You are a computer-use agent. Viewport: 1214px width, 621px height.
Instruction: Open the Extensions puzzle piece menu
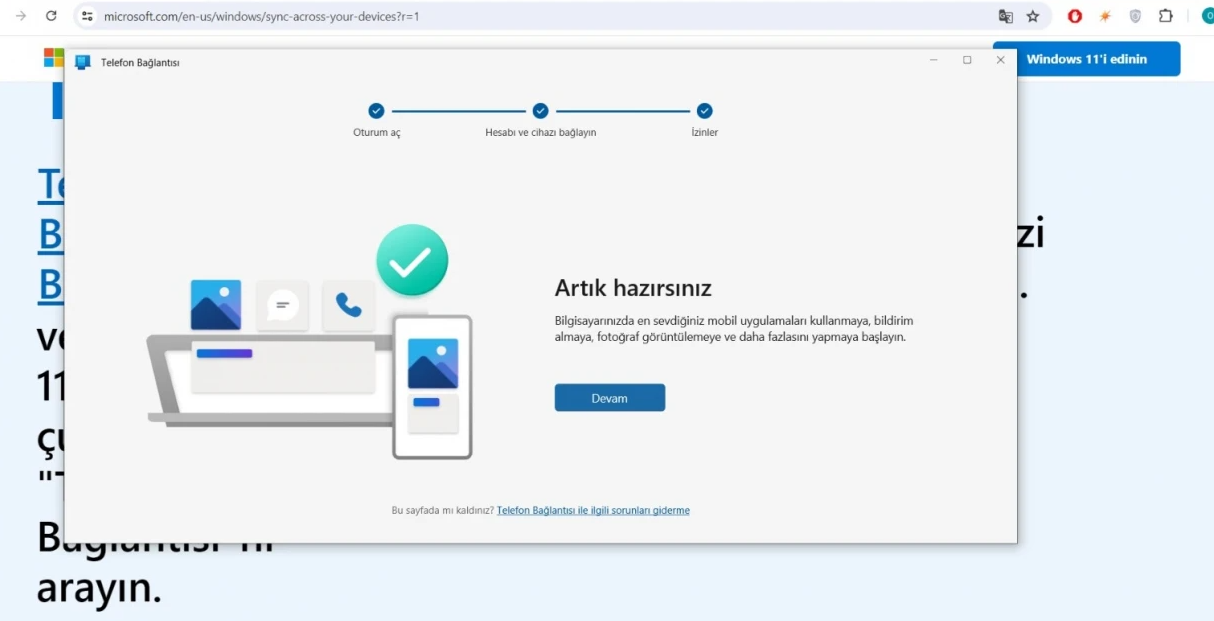pos(1165,16)
